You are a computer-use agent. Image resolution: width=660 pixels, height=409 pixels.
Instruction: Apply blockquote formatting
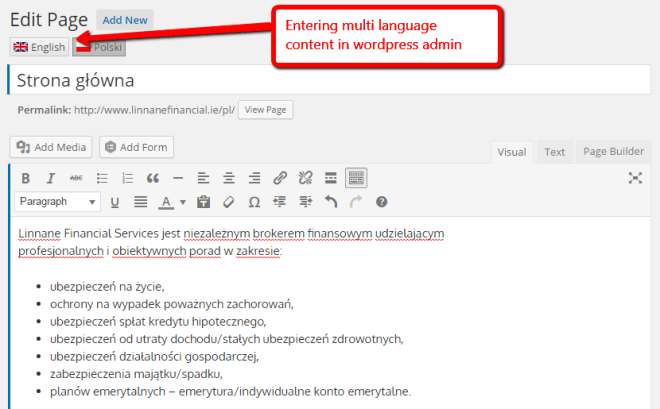tap(153, 178)
